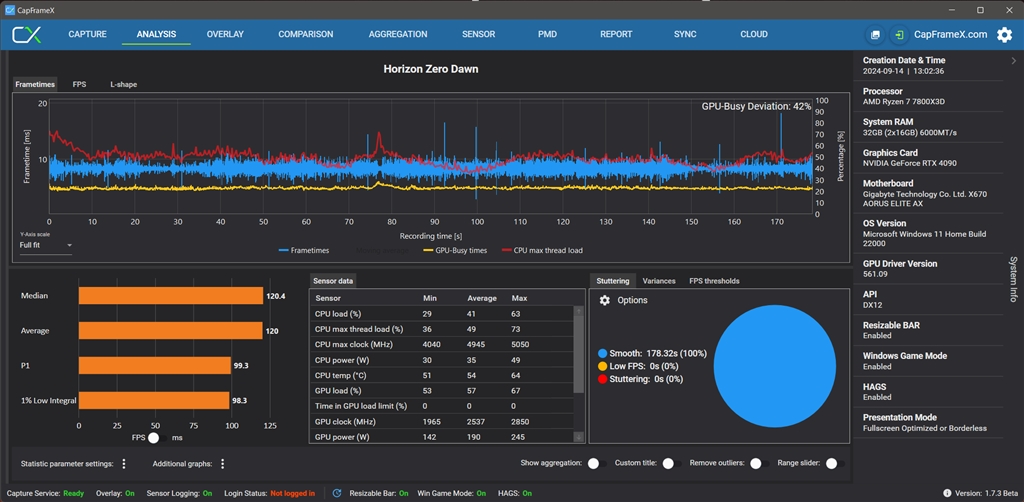Open settings via the gear icon

pos(1004,35)
